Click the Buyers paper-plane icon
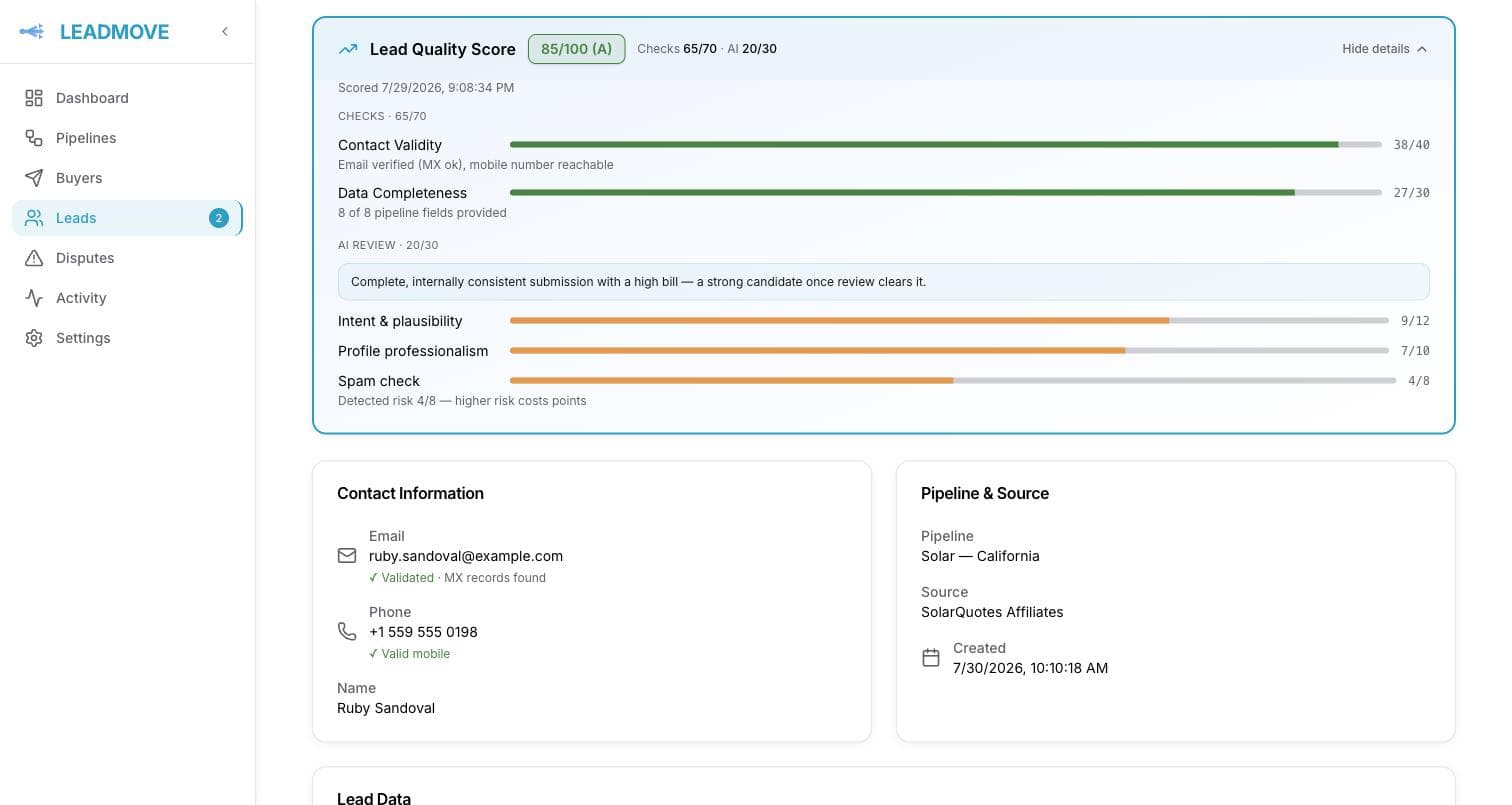 tap(34, 178)
